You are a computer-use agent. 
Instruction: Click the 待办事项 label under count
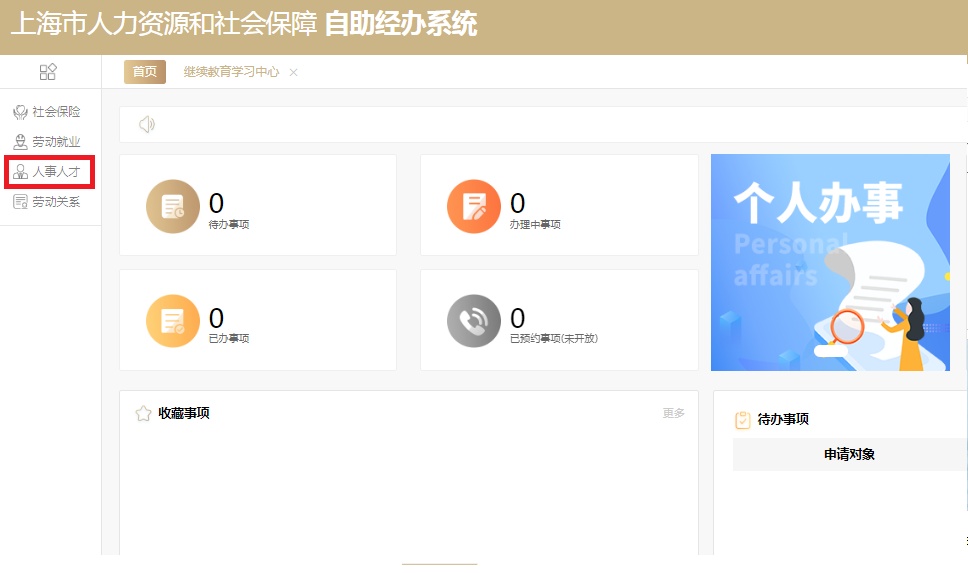[229, 224]
